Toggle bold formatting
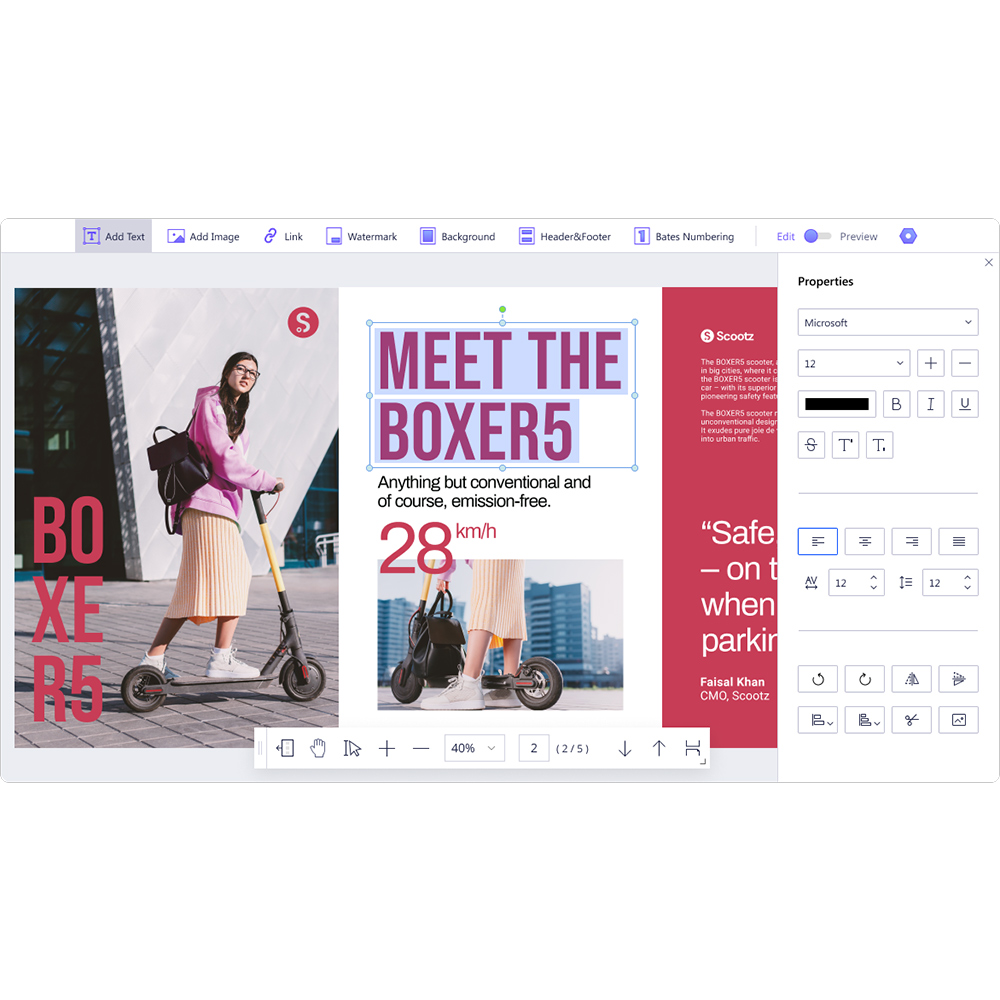 (896, 404)
